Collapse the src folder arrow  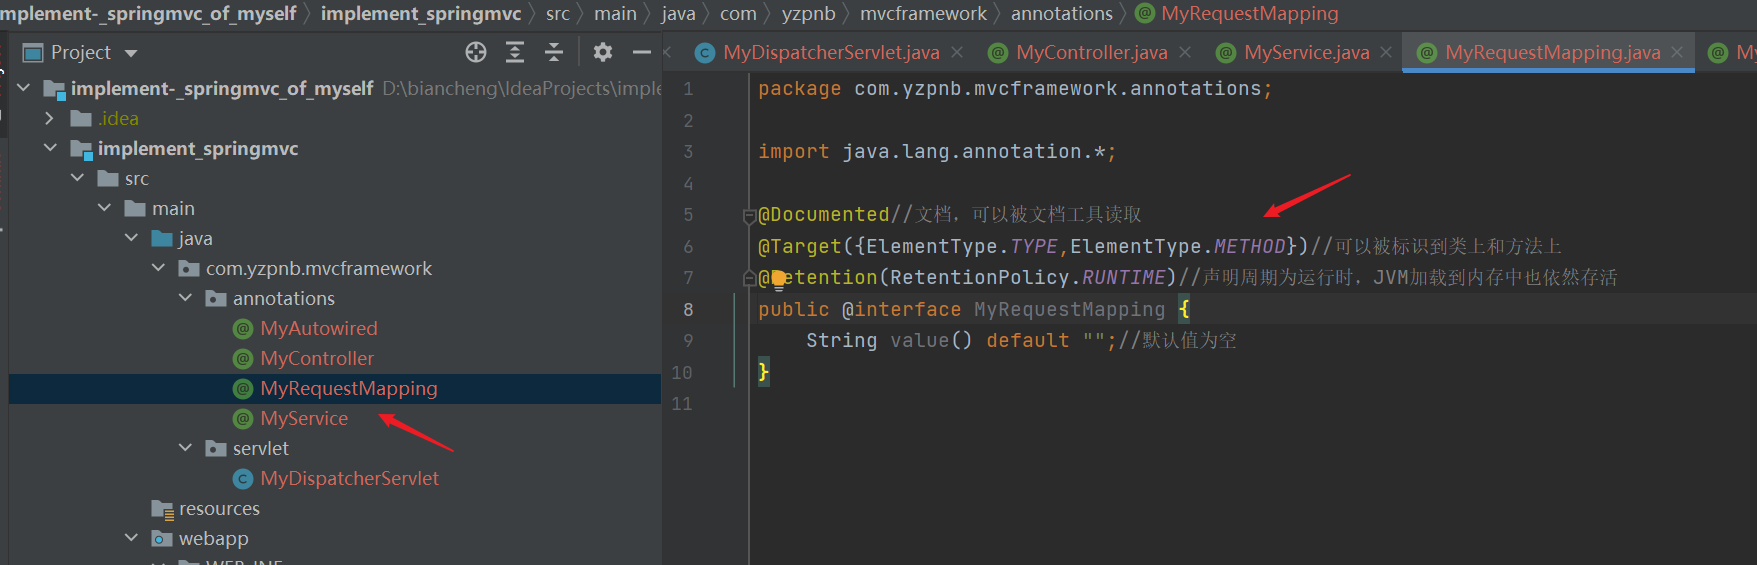(77, 178)
